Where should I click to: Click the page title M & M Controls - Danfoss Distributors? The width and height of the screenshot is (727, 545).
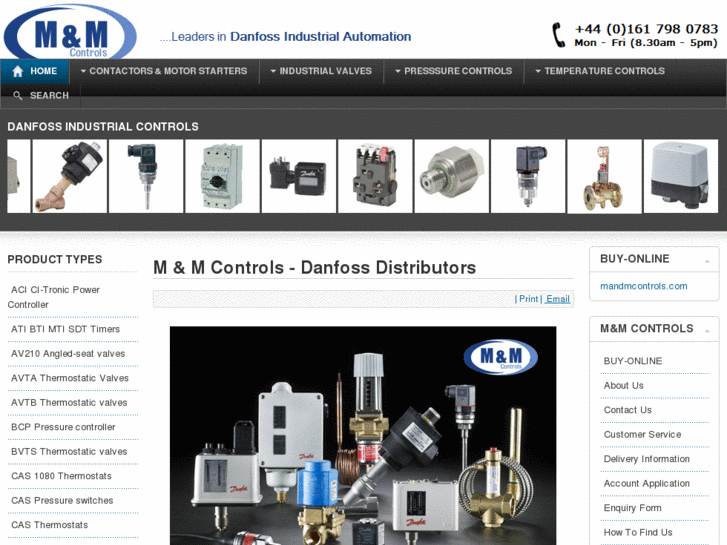point(315,268)
